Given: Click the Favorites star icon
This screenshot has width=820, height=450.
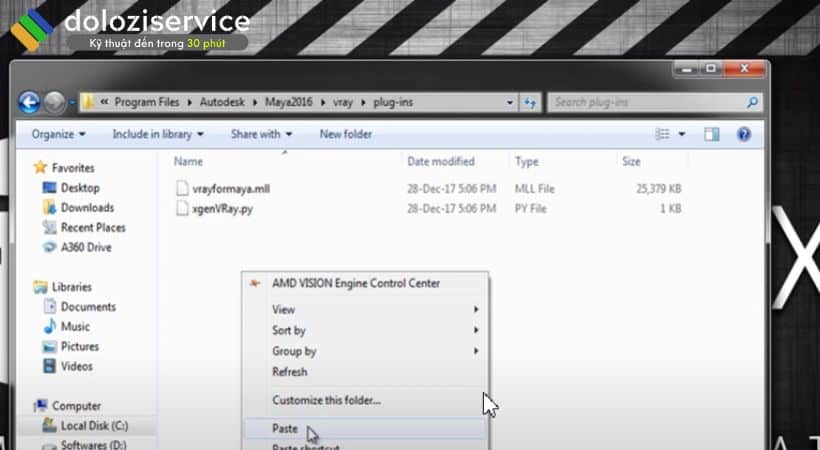Looking at the screenshot, I should (x=40, y=167).
